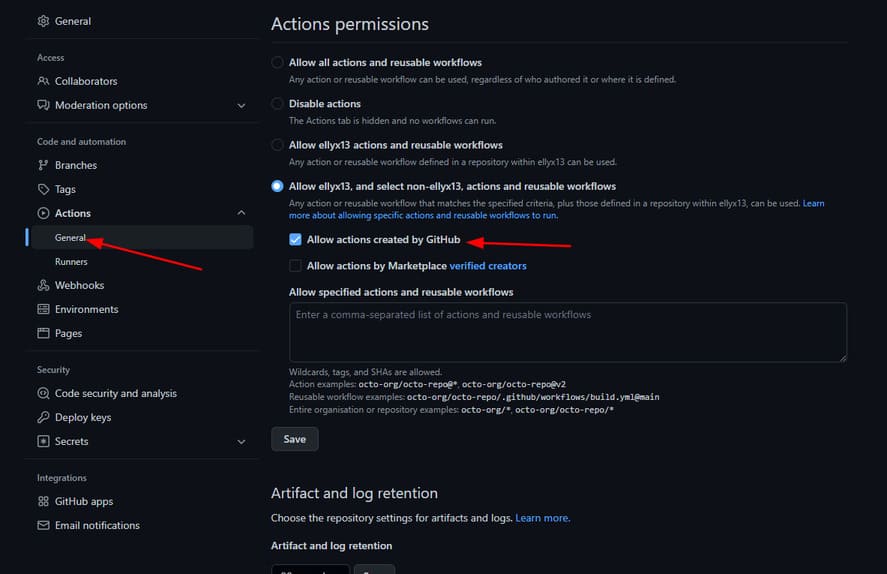Open Learn more link under Artifact retention
This screenshot has height=574, width=887.
click(x=542, y=518)
